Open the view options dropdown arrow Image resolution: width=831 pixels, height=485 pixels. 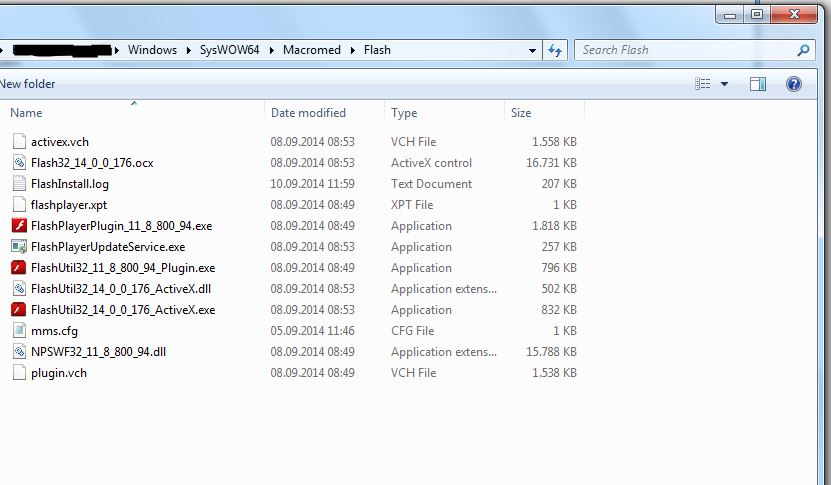point(724,84)
